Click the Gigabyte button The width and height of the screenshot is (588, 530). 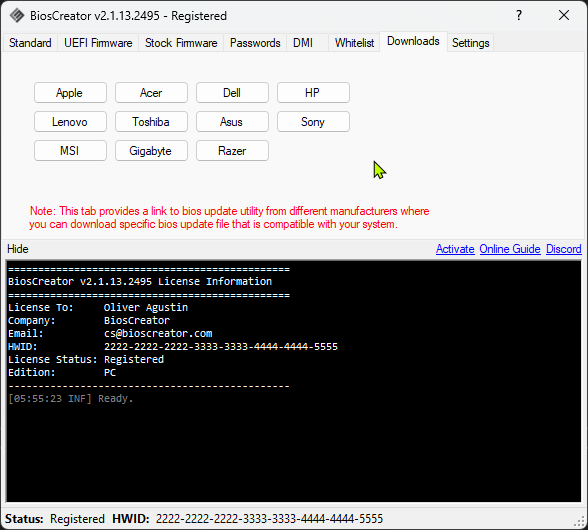(x=151, y=150)
